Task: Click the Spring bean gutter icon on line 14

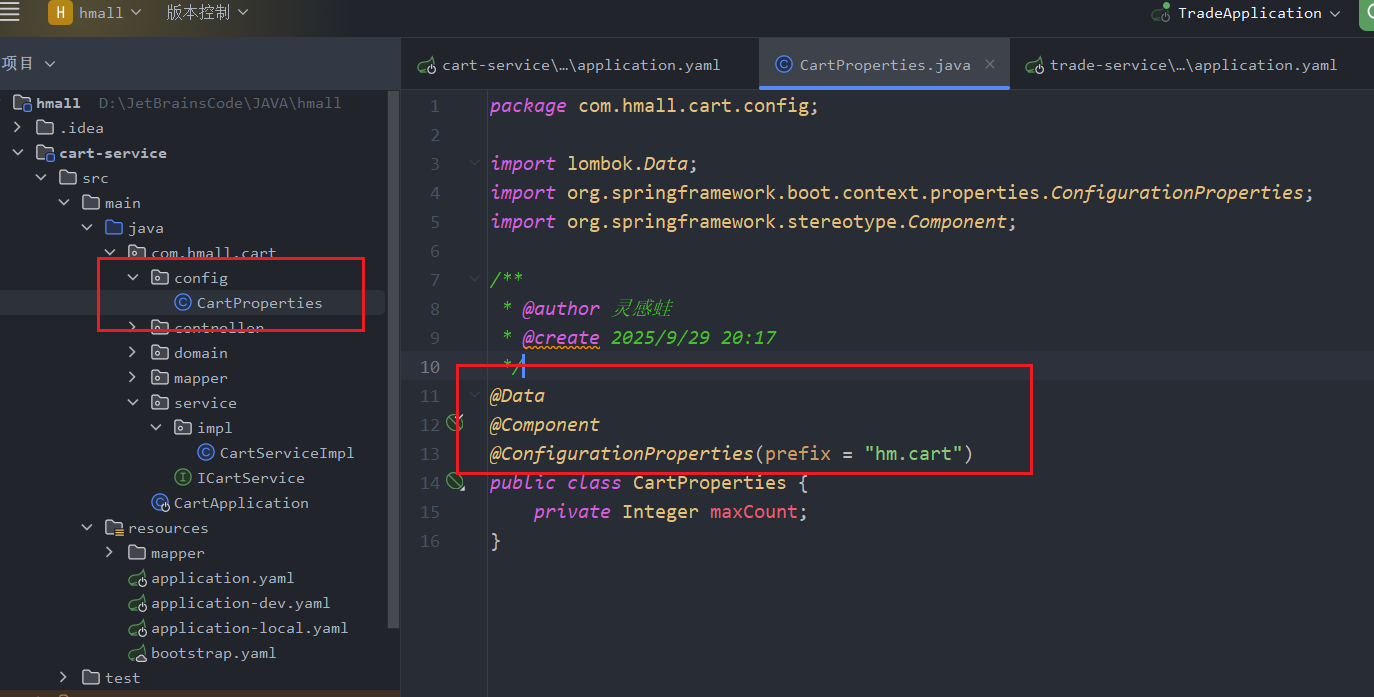Action: (x=456, y=483)
